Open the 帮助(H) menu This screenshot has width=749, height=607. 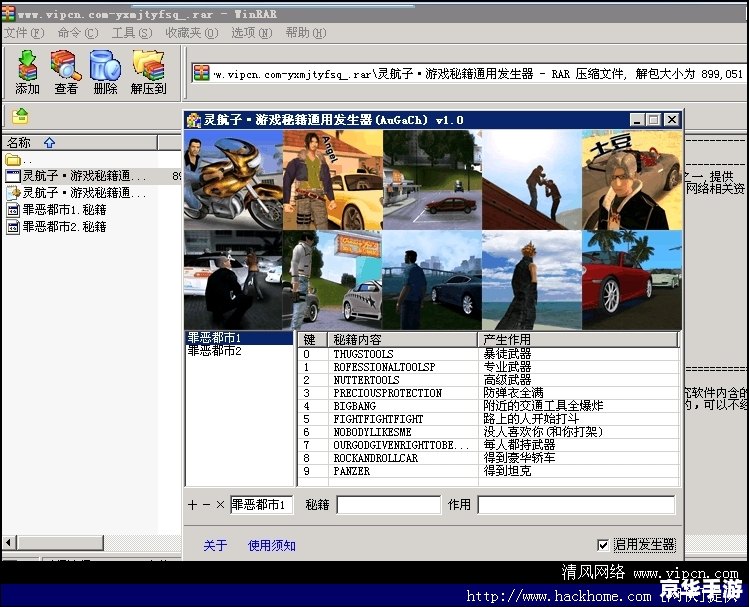[306, 33]
